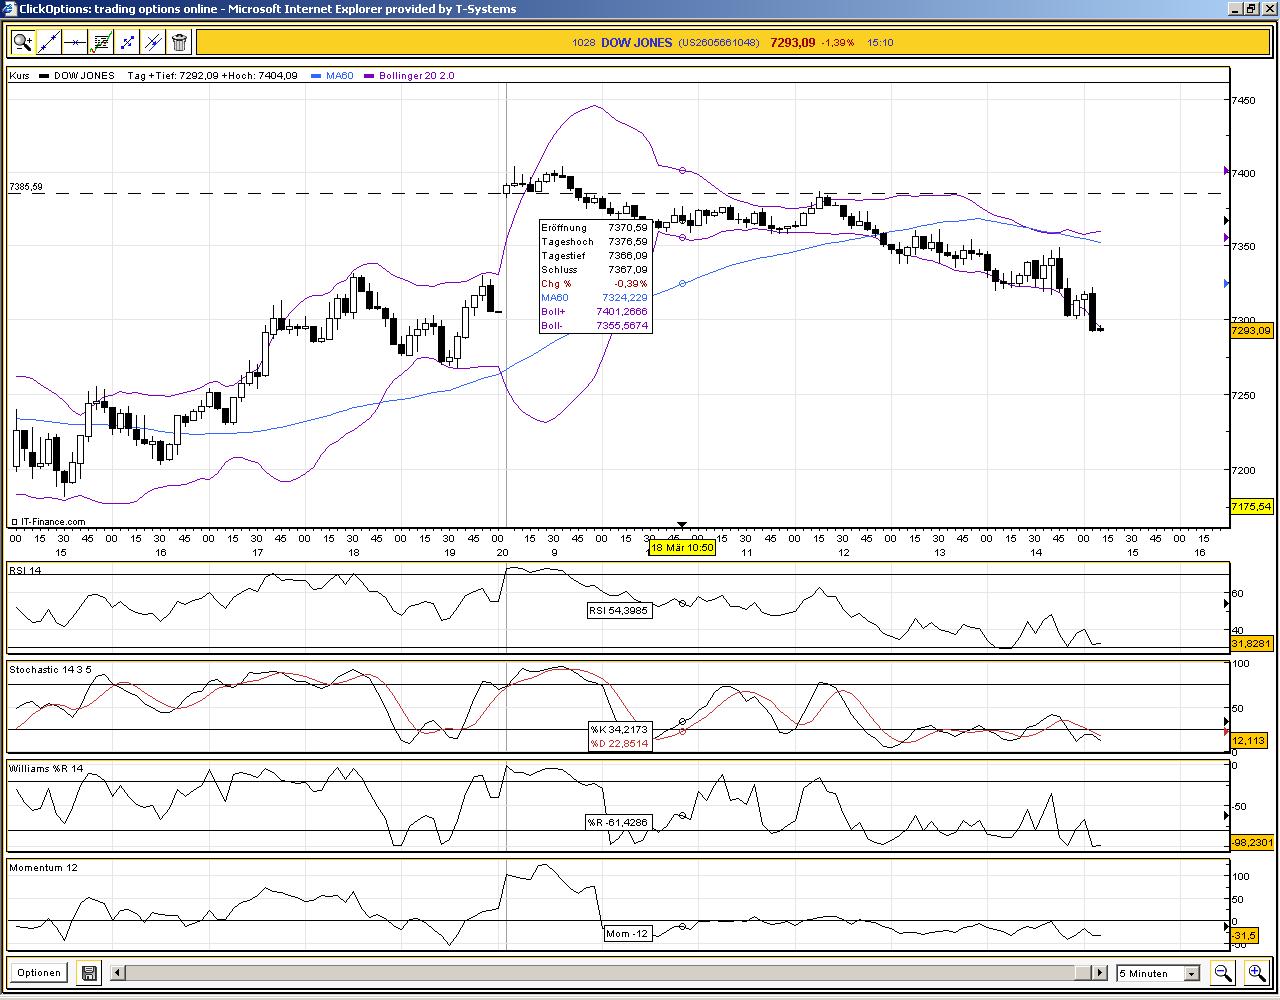
Task: Click the Chg % -0,39% tooltip row
Action: 595,284
